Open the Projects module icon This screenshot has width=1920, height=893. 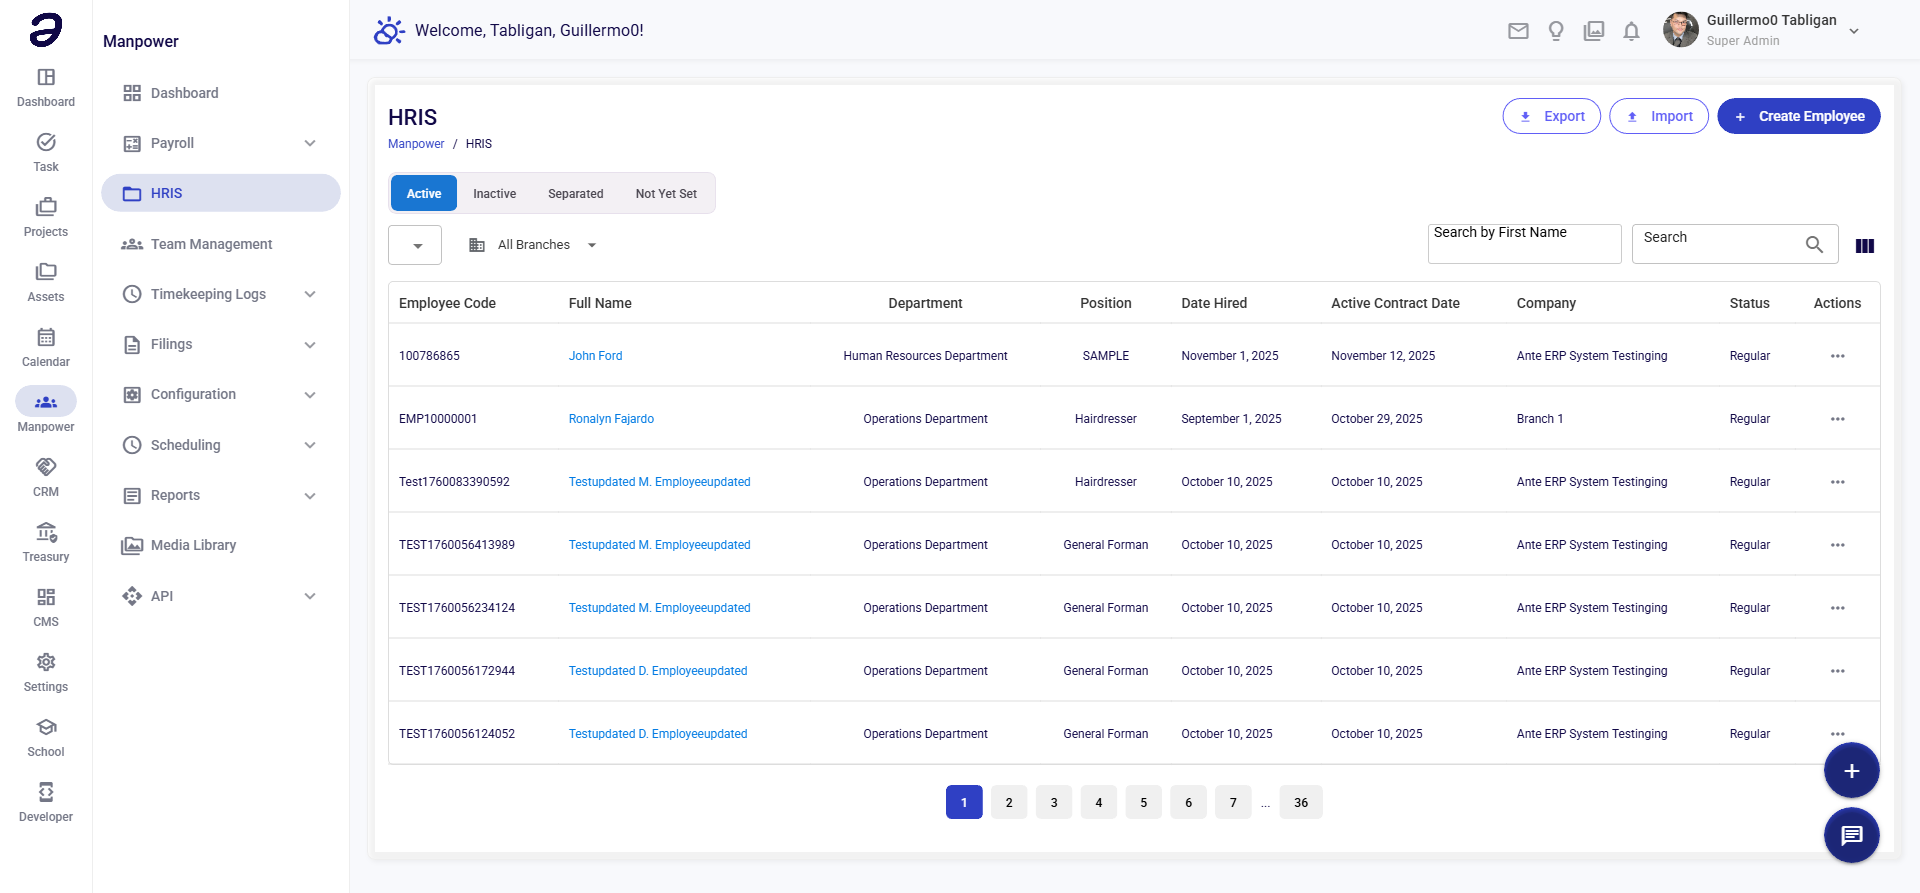click(x=46, y=207)
